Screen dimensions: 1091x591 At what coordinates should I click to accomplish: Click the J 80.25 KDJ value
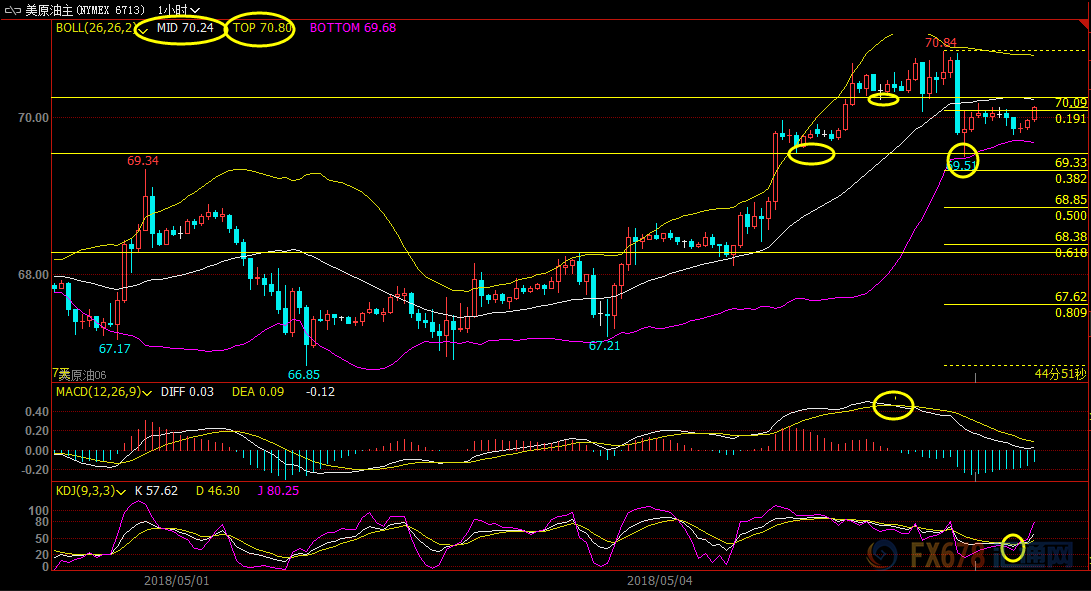pos(278,491)
